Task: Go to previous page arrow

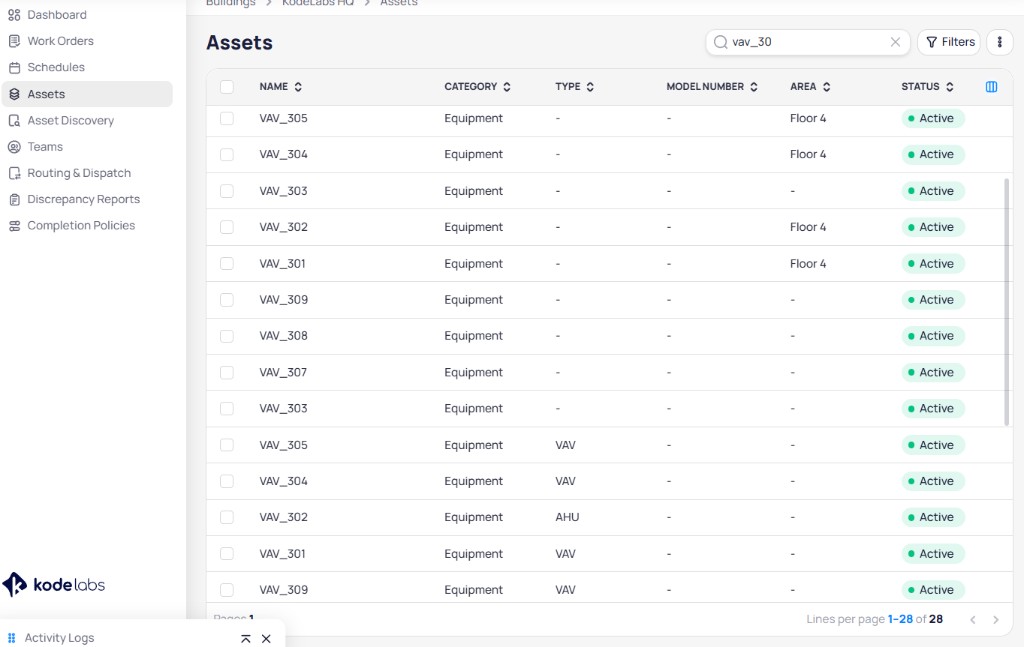Action: (972, 620)
